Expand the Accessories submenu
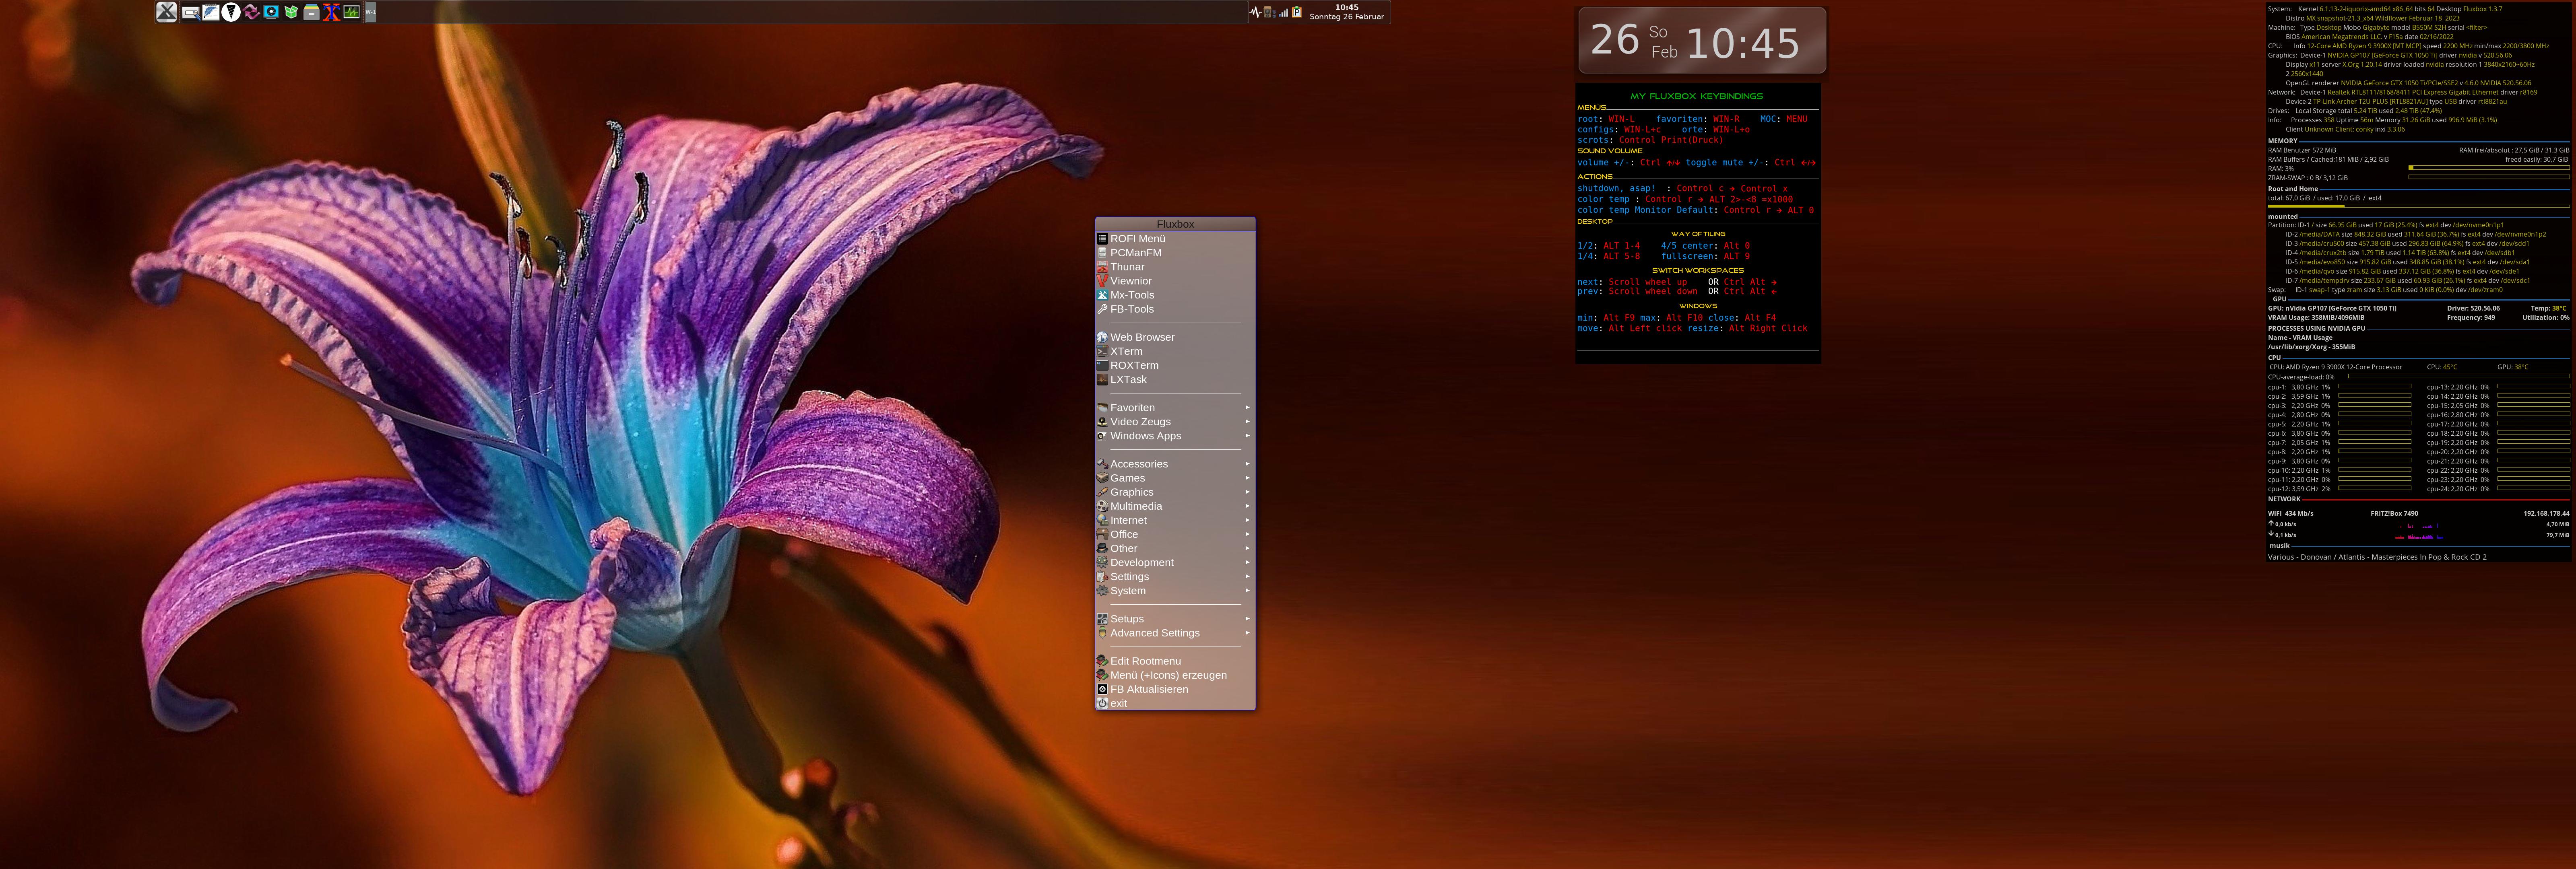The width and height of the screenshot is (2576, 869). click(x=1175, y=464)
